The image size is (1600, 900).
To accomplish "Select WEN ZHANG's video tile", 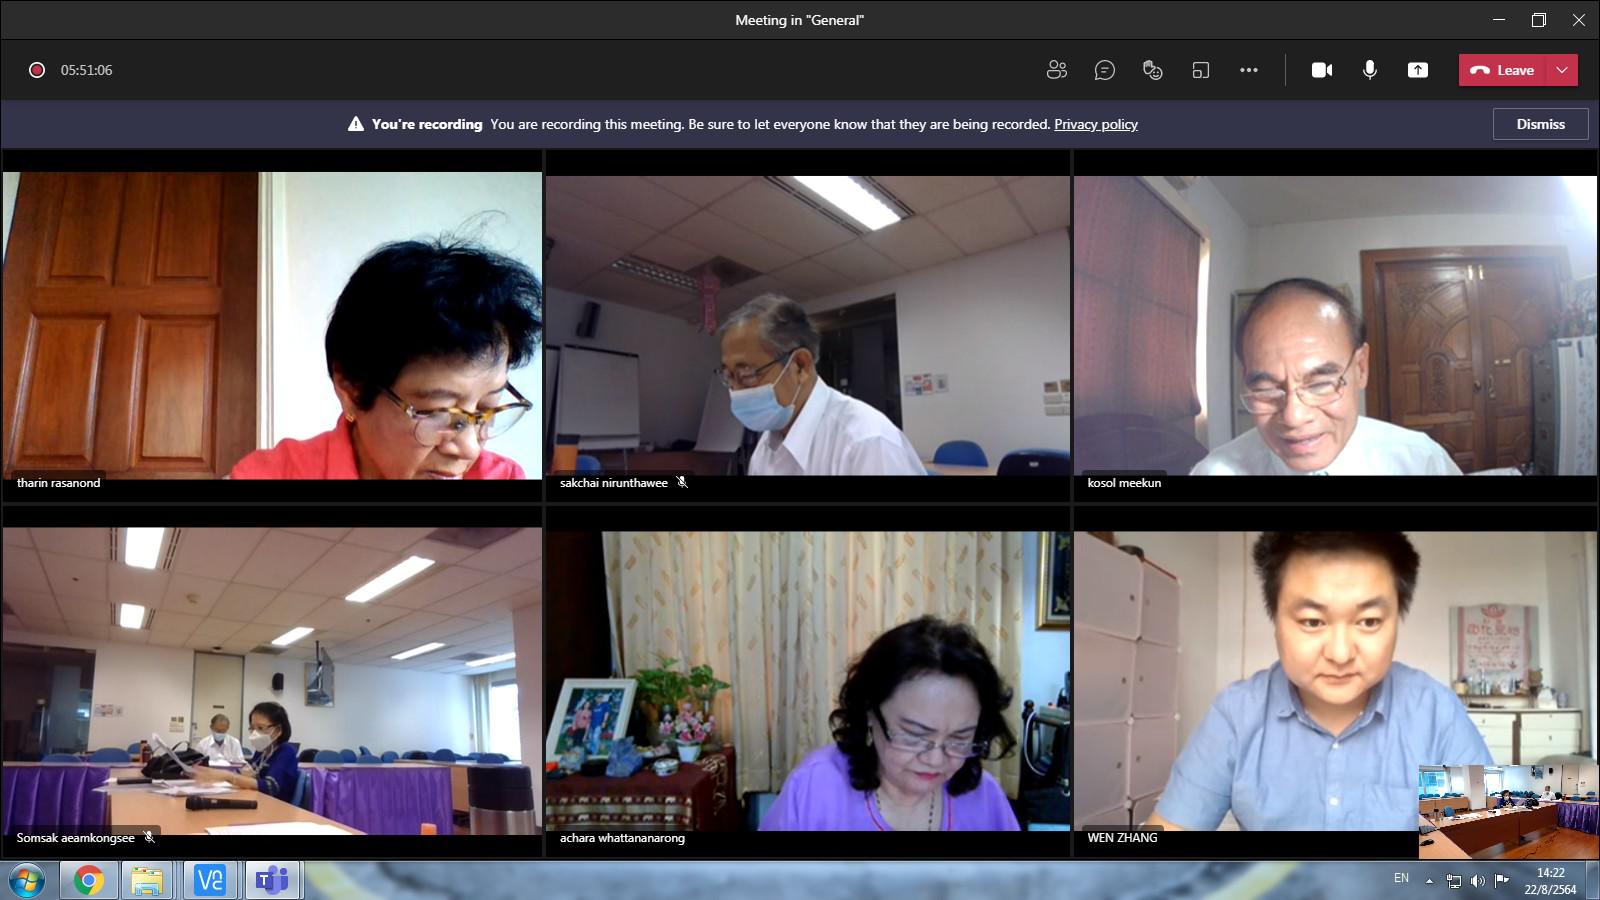I will [1335, 681].
